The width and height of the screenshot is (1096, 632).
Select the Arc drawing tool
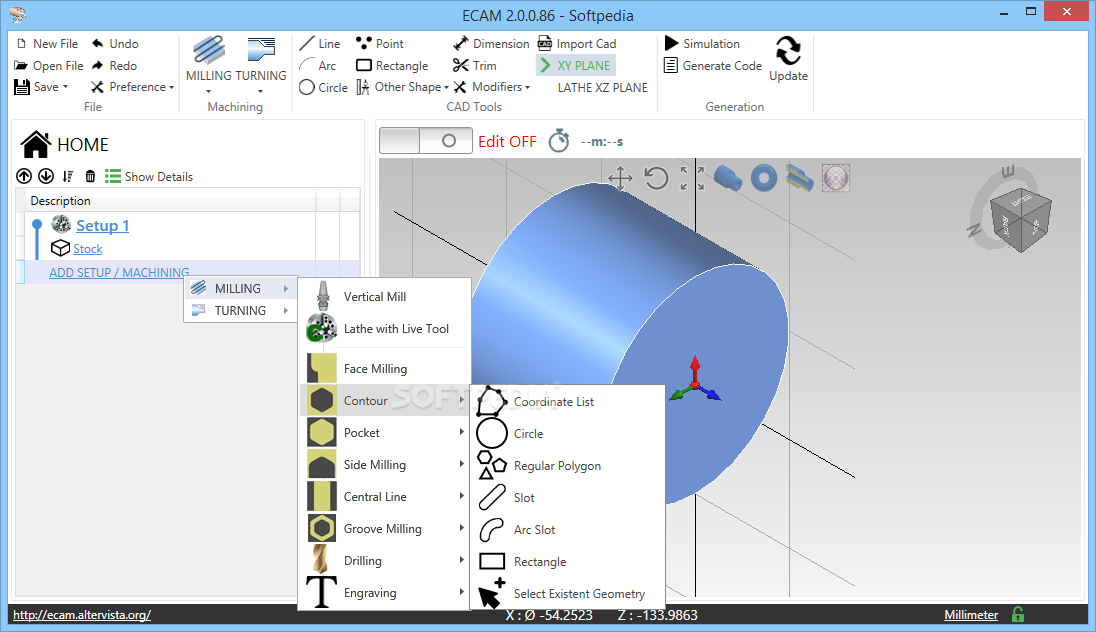318,65
